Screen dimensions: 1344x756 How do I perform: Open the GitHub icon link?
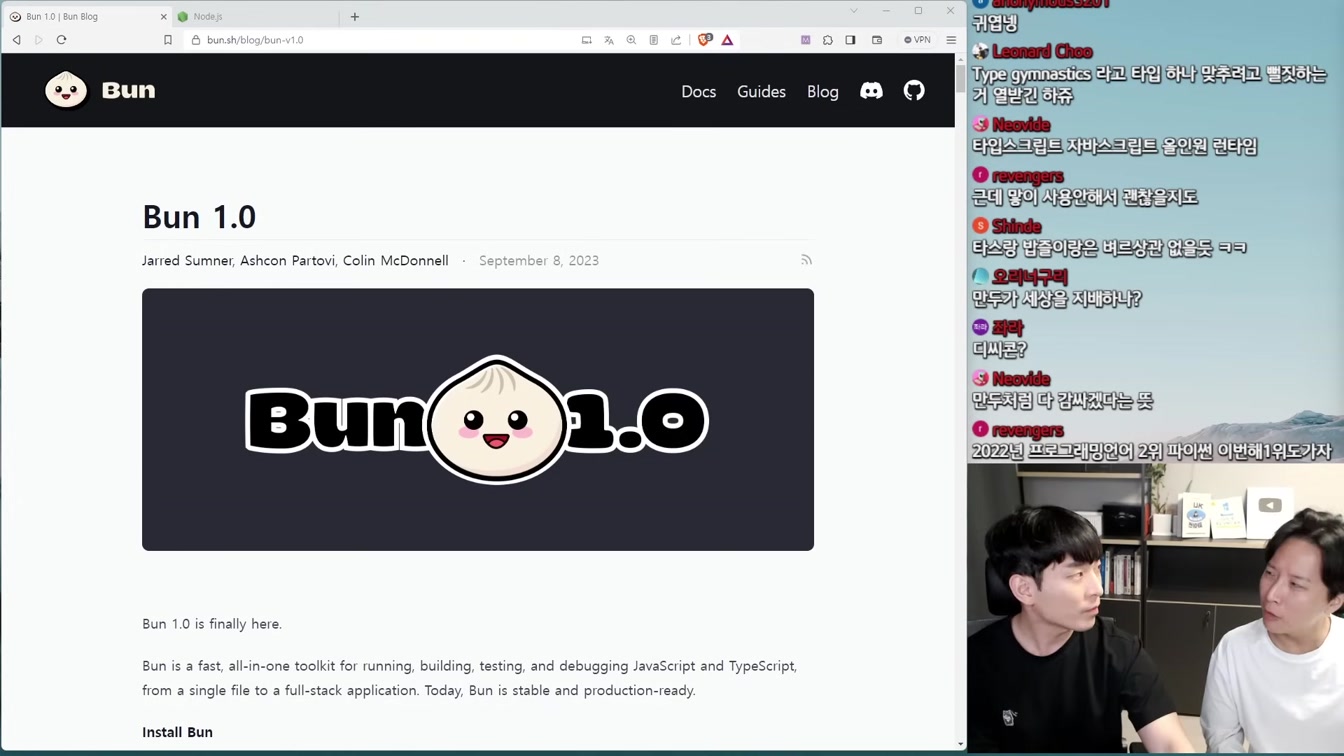tap(914, 91)
